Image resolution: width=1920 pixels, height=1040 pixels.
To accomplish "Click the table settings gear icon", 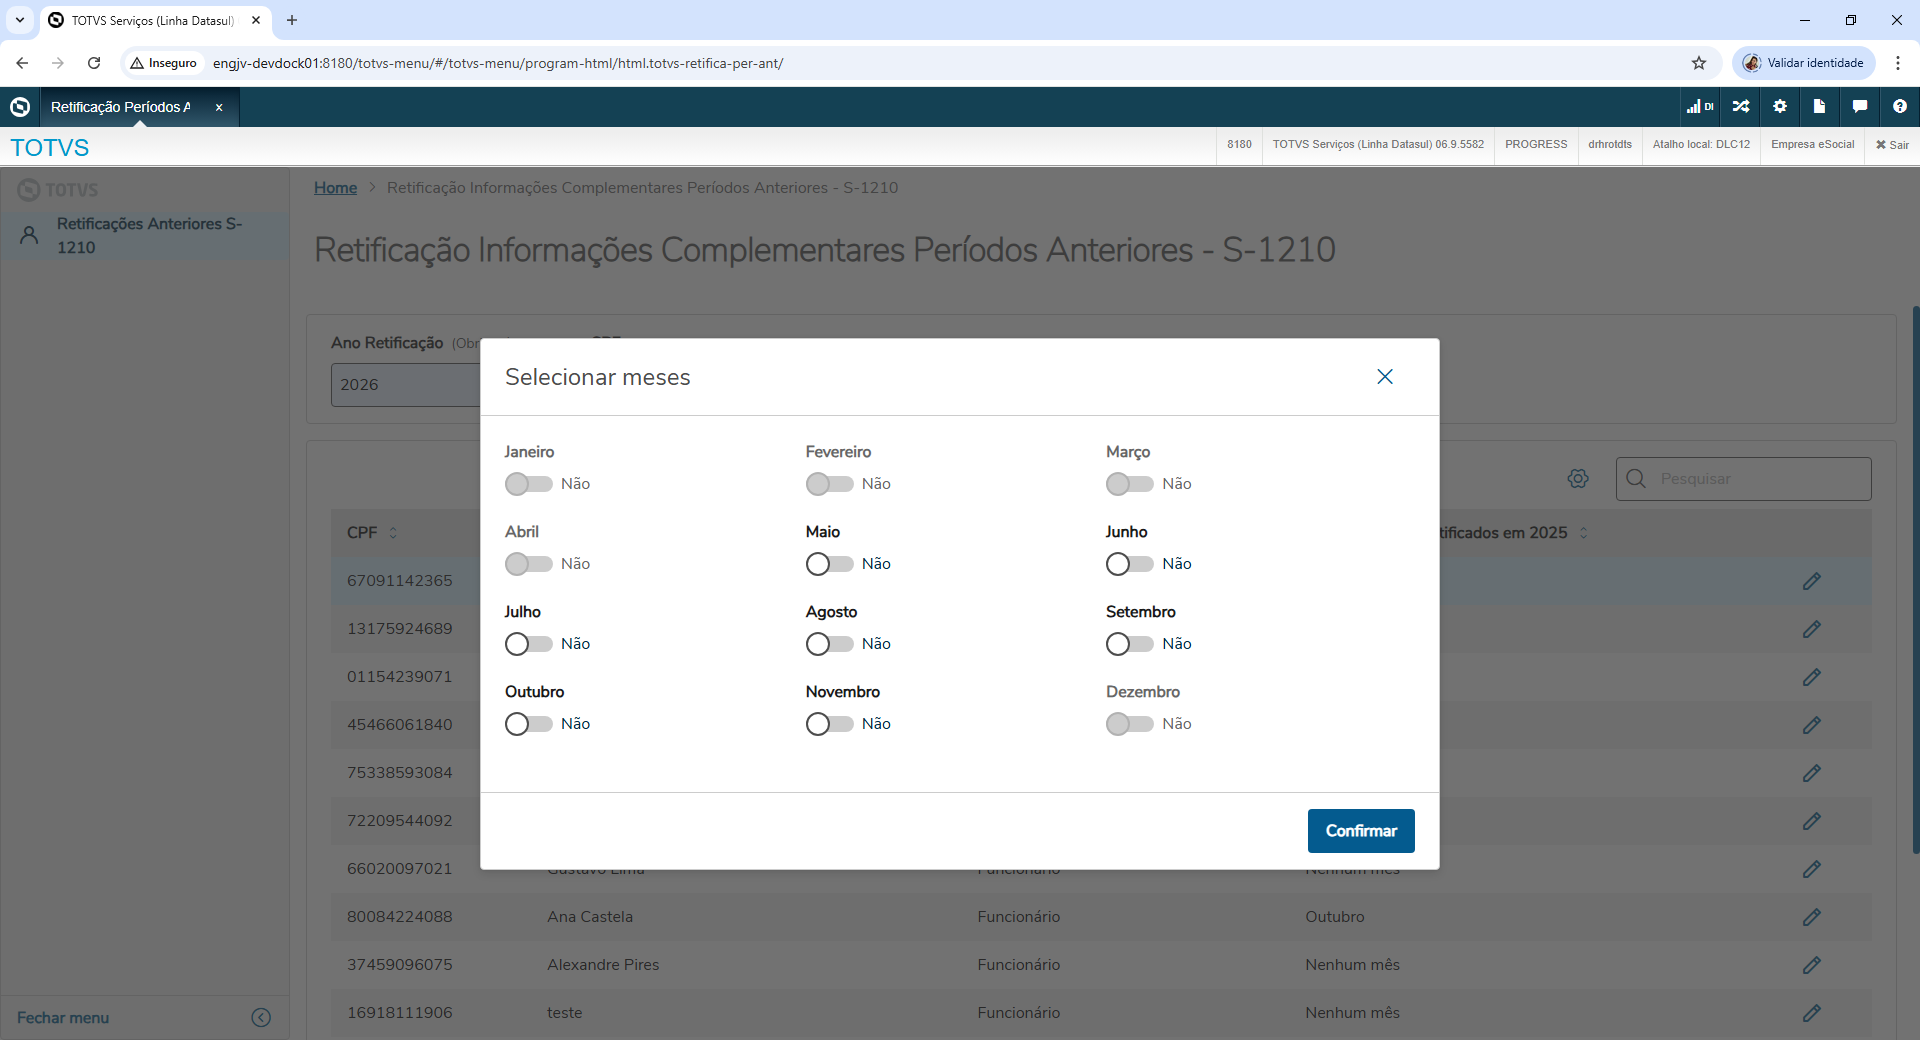I will pyautogui.click(x=1578, y=479).
